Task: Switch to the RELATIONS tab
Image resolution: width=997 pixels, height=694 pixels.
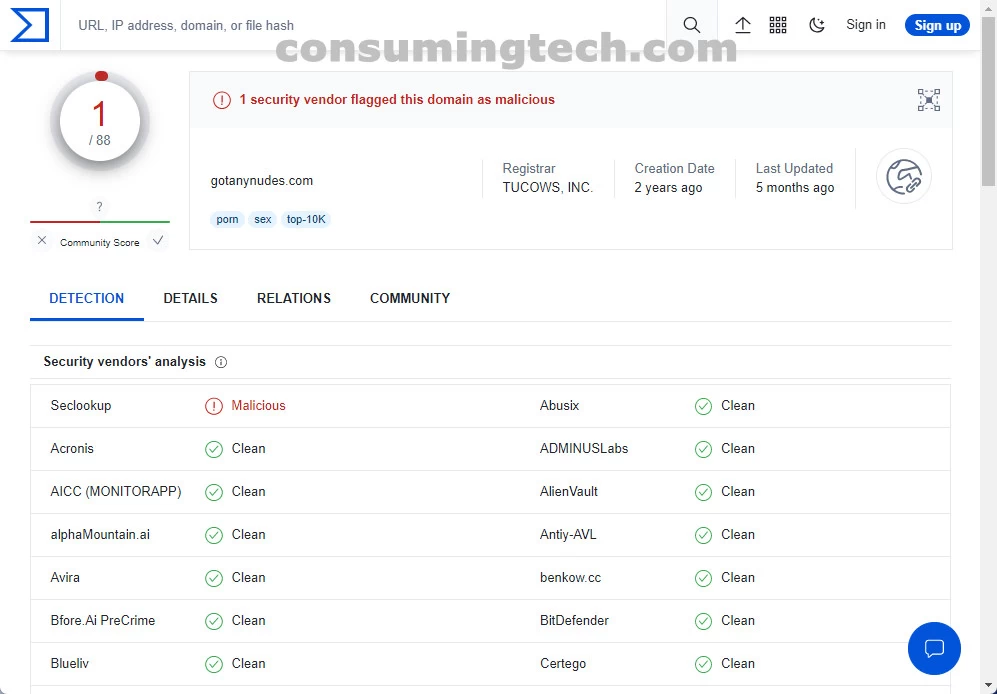Action: click(294, 298)
